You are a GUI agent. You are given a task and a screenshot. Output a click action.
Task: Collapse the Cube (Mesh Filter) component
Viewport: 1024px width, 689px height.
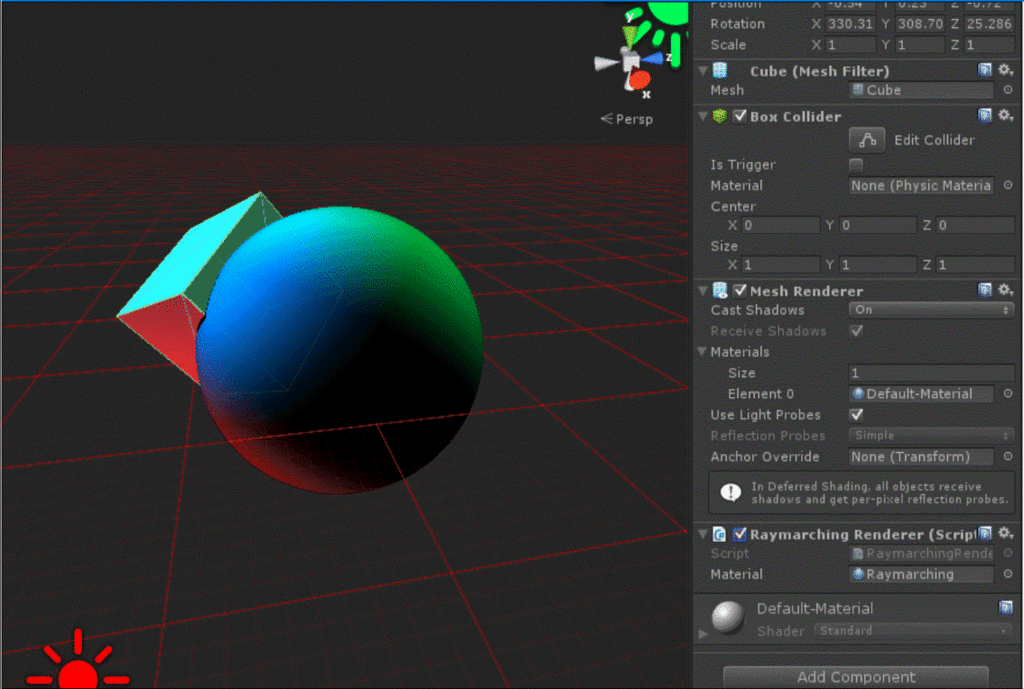pyautogui.click(x=703, y=71)
